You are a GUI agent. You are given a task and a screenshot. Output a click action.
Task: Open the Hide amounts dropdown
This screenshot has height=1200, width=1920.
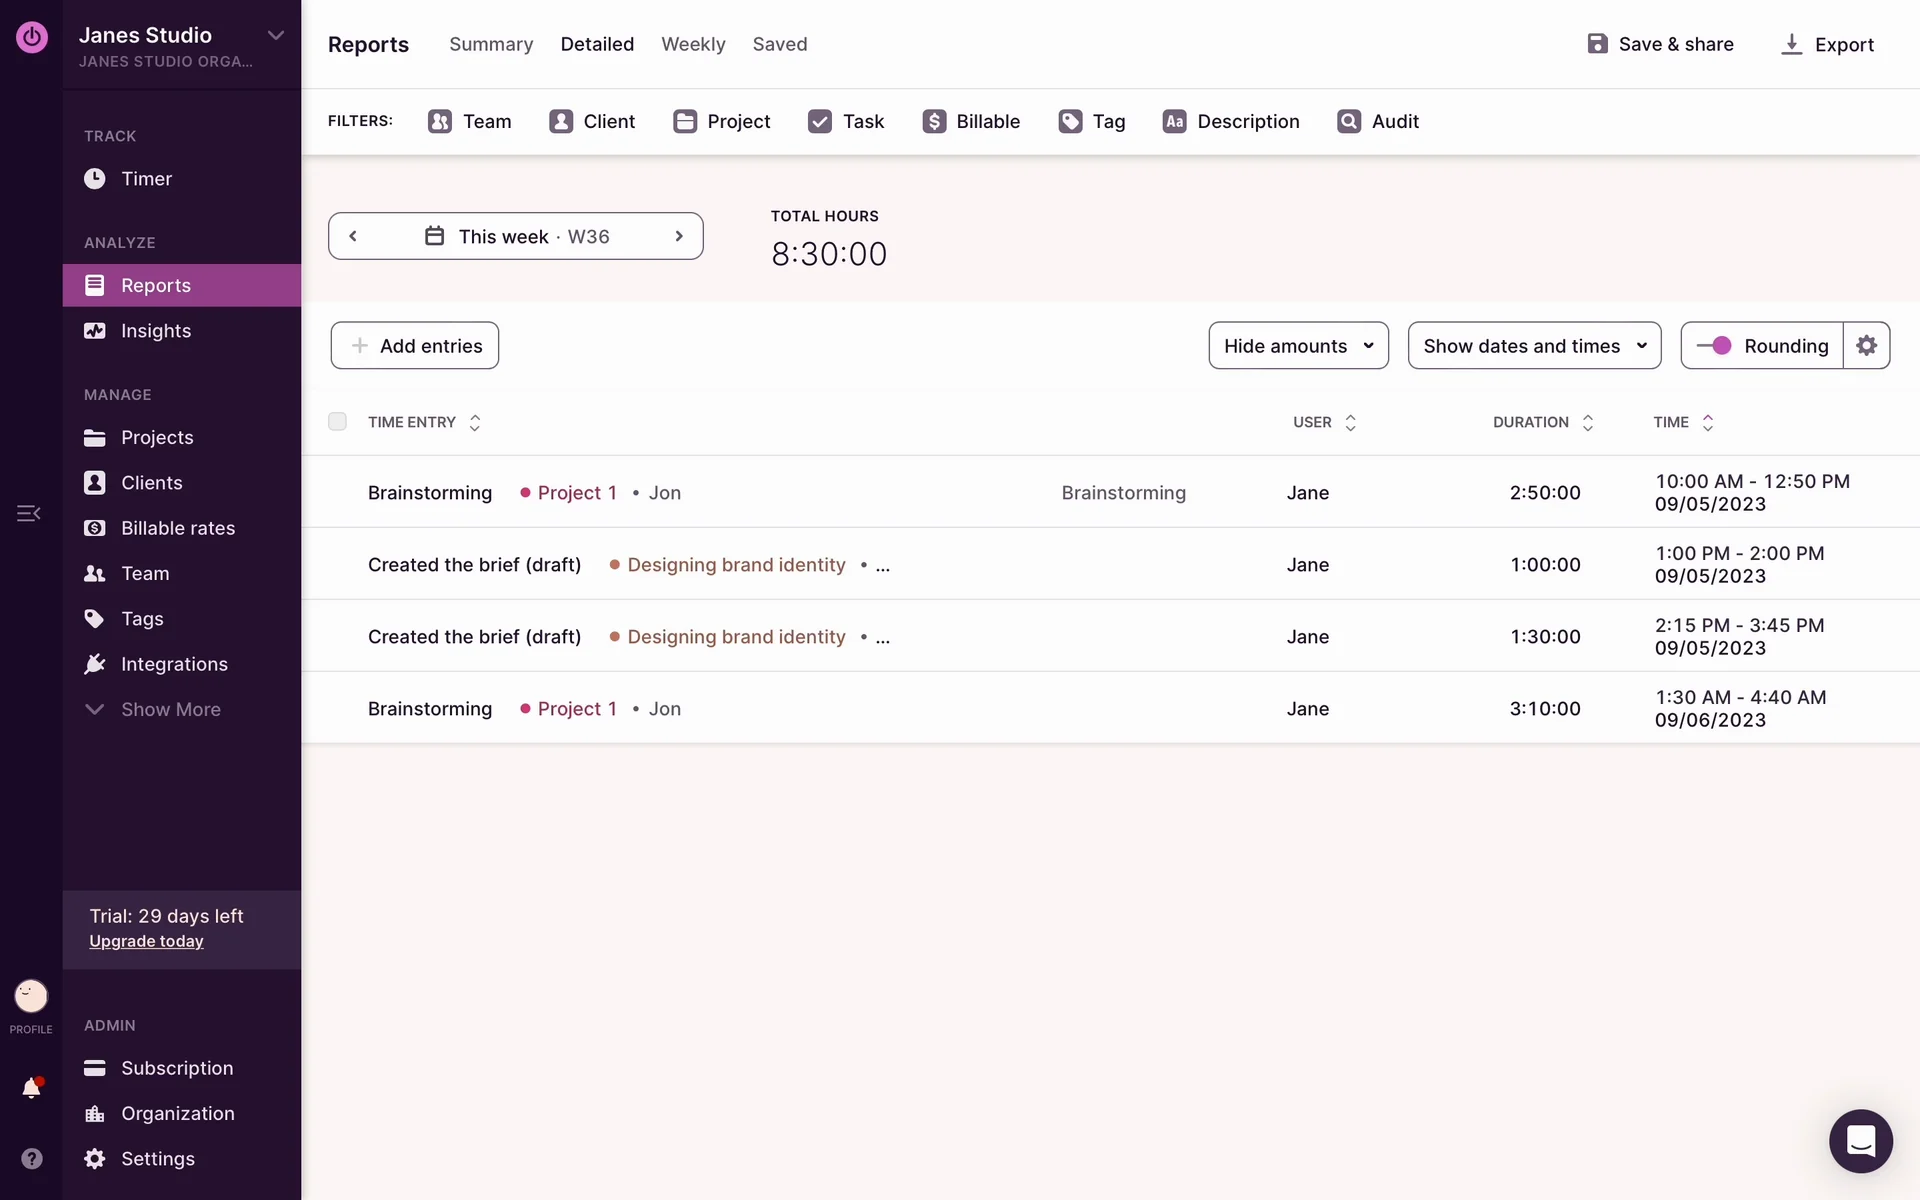click(1298, 345)
